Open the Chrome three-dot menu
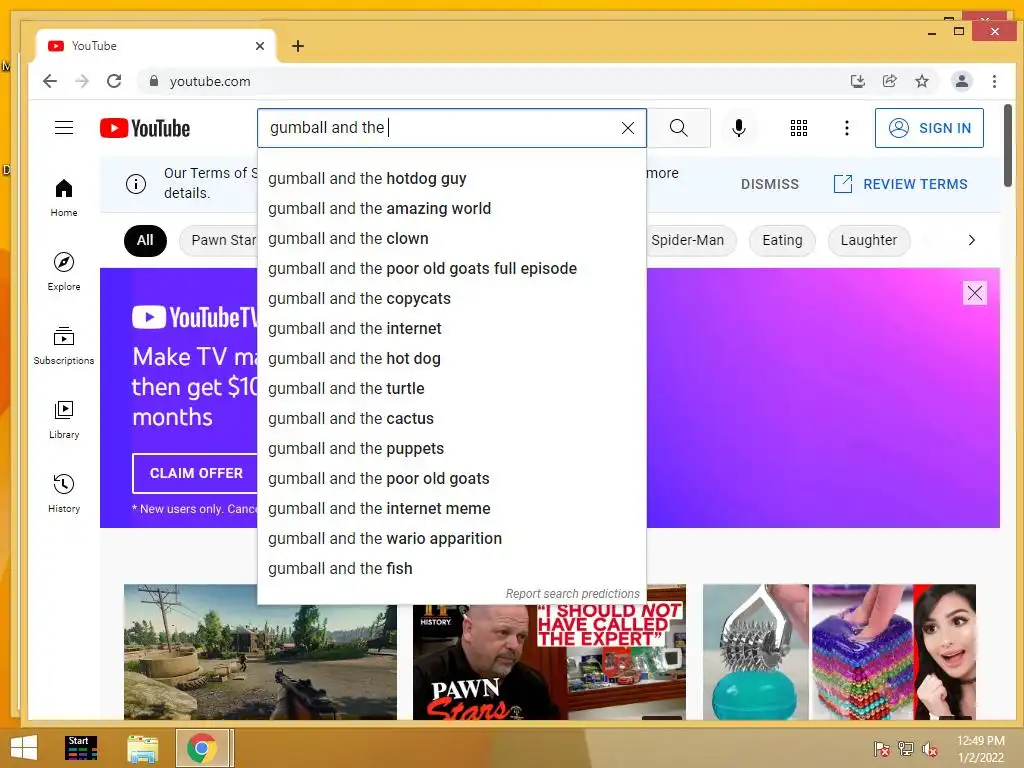 [x=994, y=81]
